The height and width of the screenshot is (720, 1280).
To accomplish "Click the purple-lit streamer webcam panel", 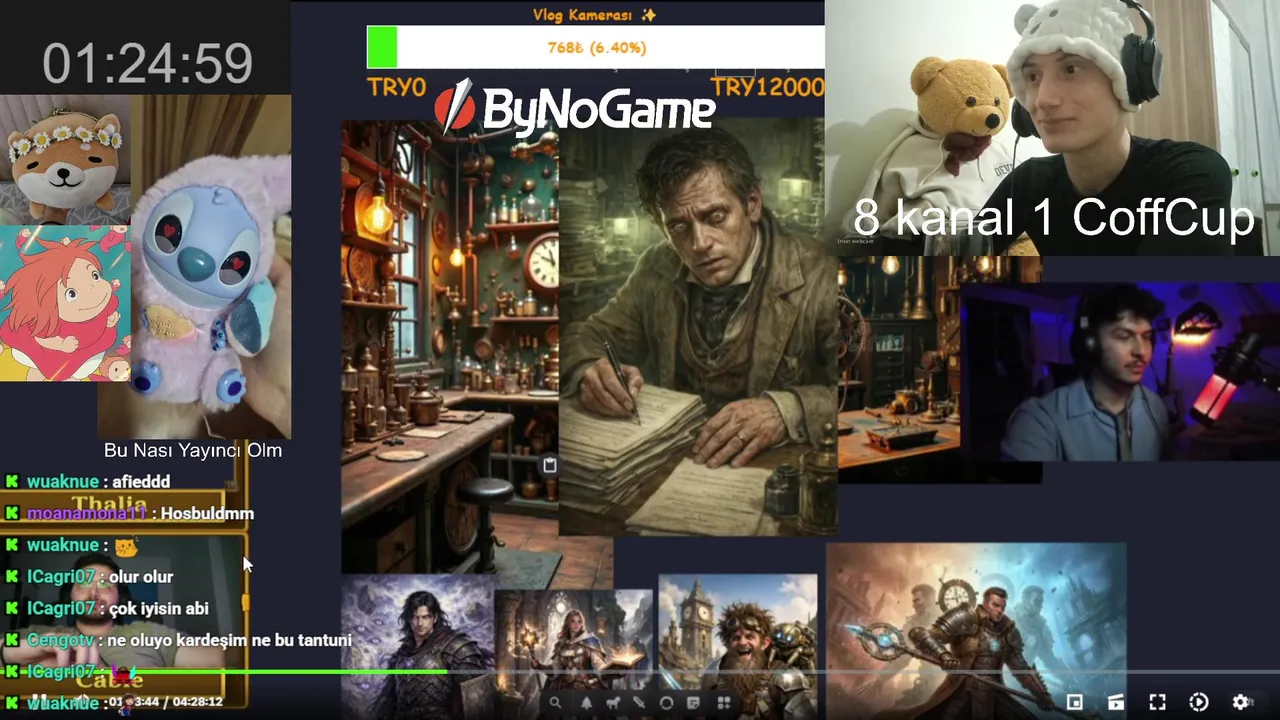I will (1120, 372).
